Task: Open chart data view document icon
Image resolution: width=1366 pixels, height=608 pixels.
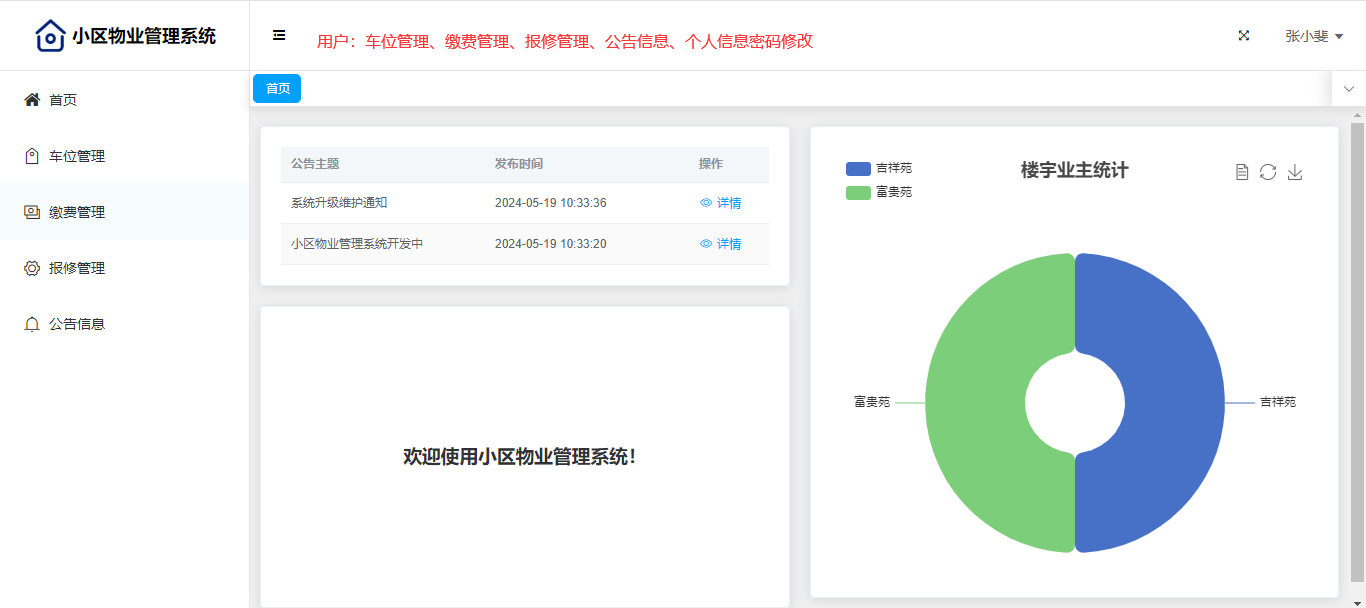Action: (1242, 172)
